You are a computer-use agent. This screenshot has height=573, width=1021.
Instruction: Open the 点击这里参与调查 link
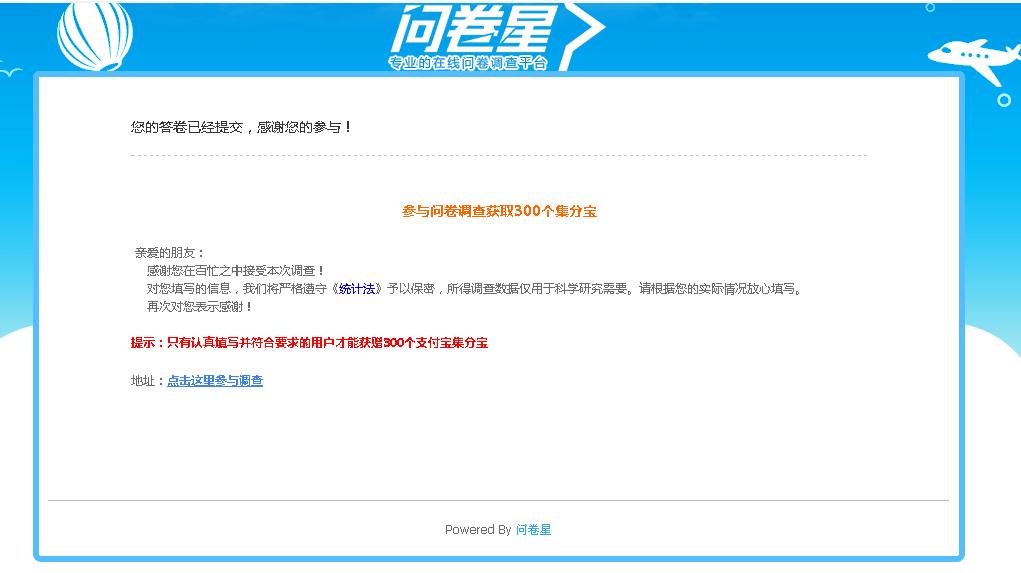pyautogui.click(x=215, y=381)
